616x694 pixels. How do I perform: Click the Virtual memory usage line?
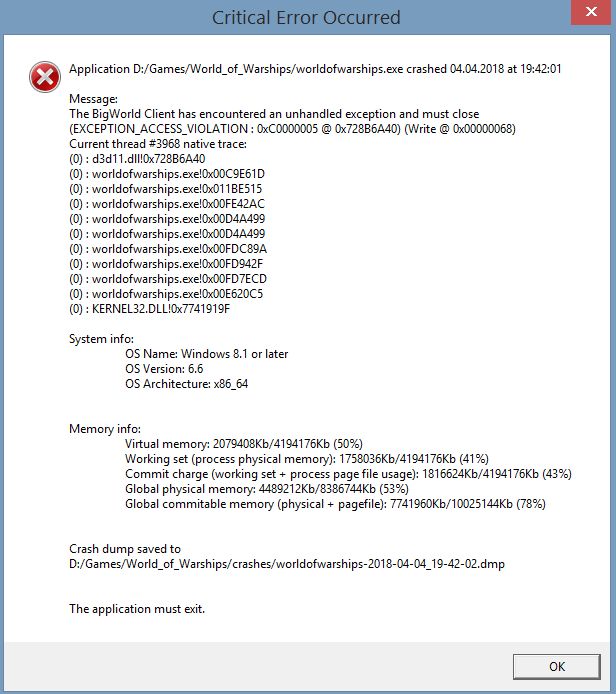(x=244, y=444)
